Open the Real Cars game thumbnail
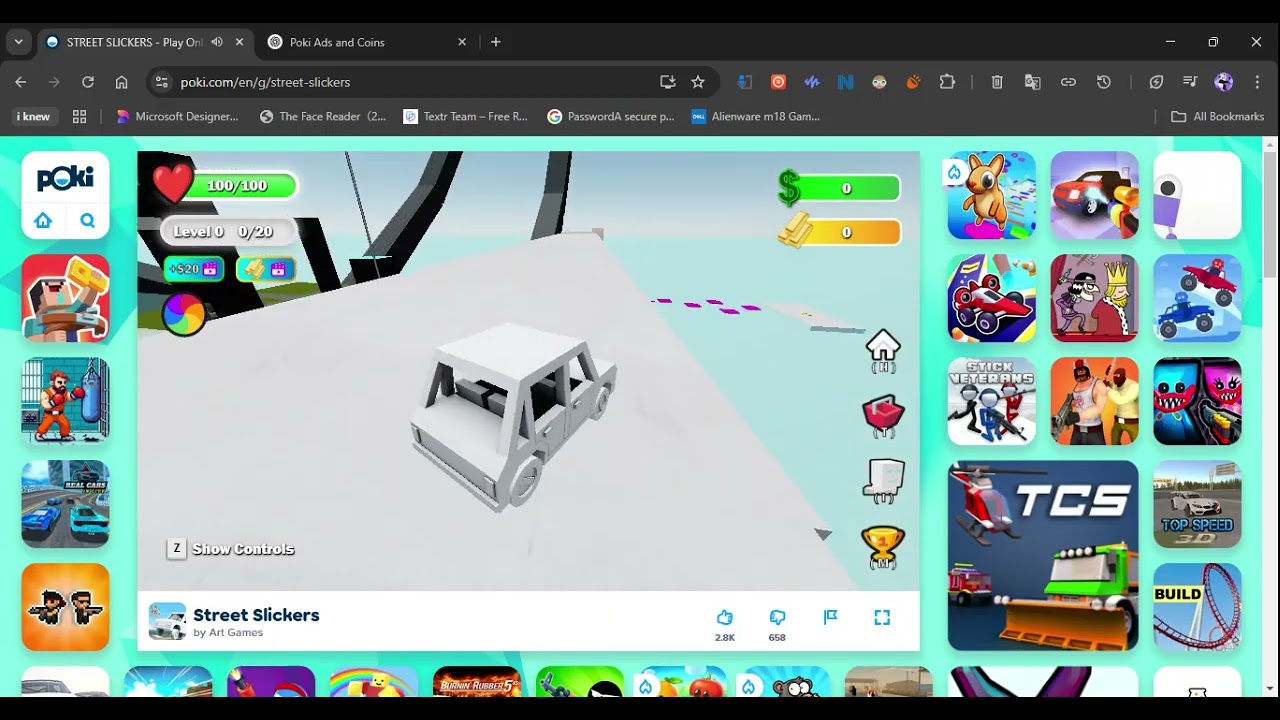 (65, 504)
